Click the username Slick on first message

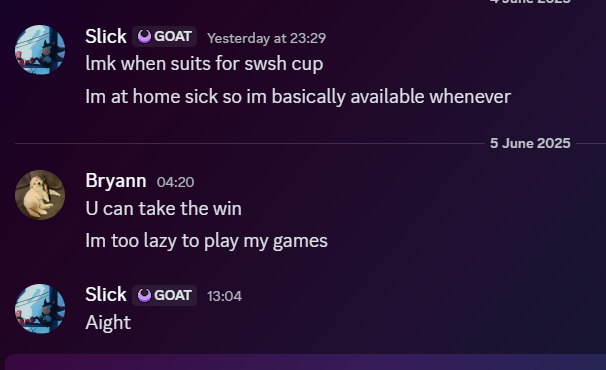106,36
